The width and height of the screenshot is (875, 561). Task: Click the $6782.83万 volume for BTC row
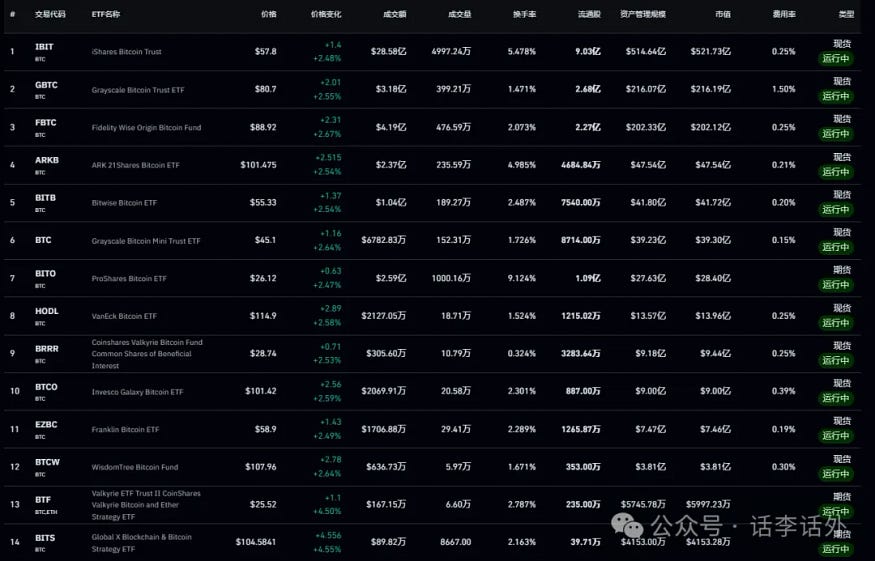(x=383, y=240)
